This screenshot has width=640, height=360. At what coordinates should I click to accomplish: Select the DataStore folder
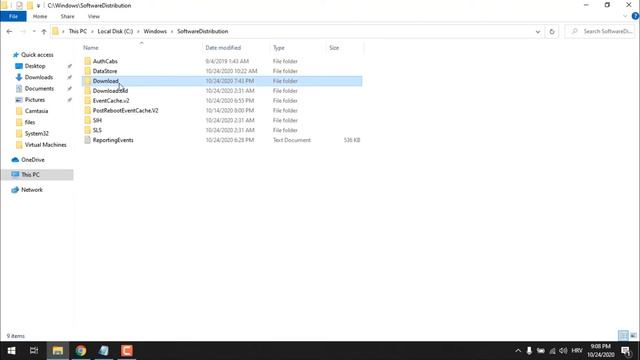[x=104, y=71]
